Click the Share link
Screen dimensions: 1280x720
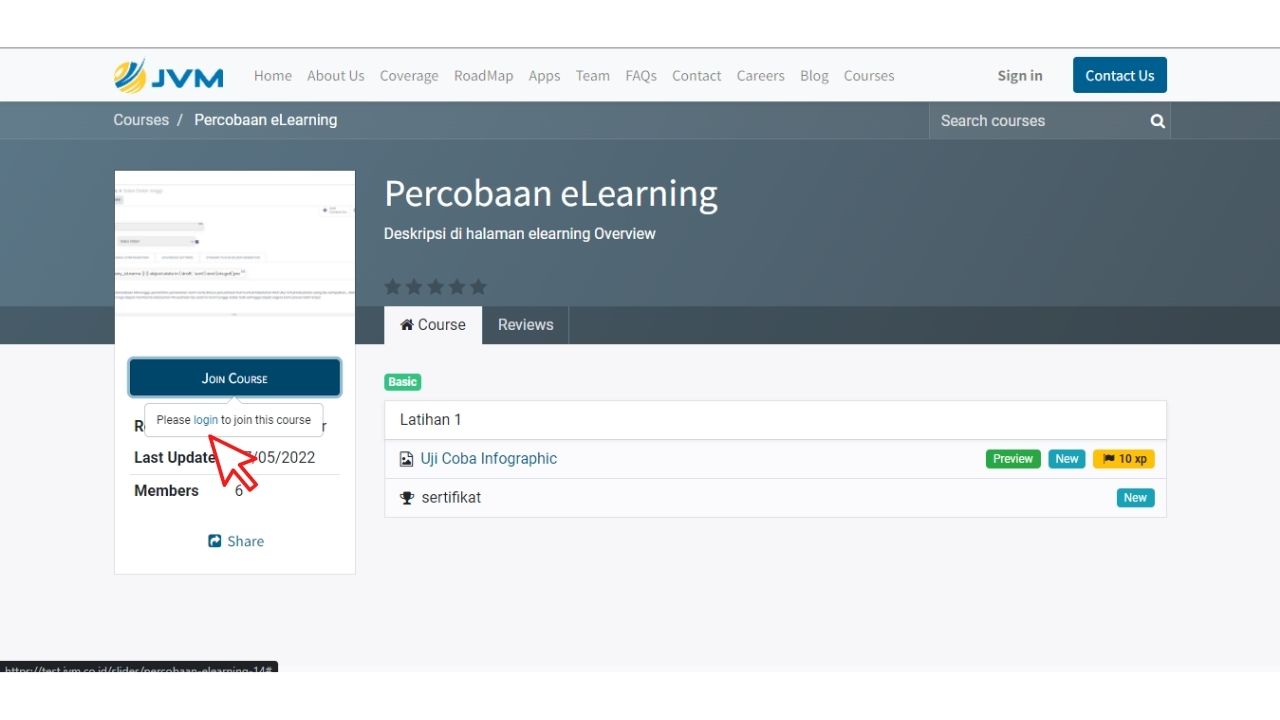(236, 541)
